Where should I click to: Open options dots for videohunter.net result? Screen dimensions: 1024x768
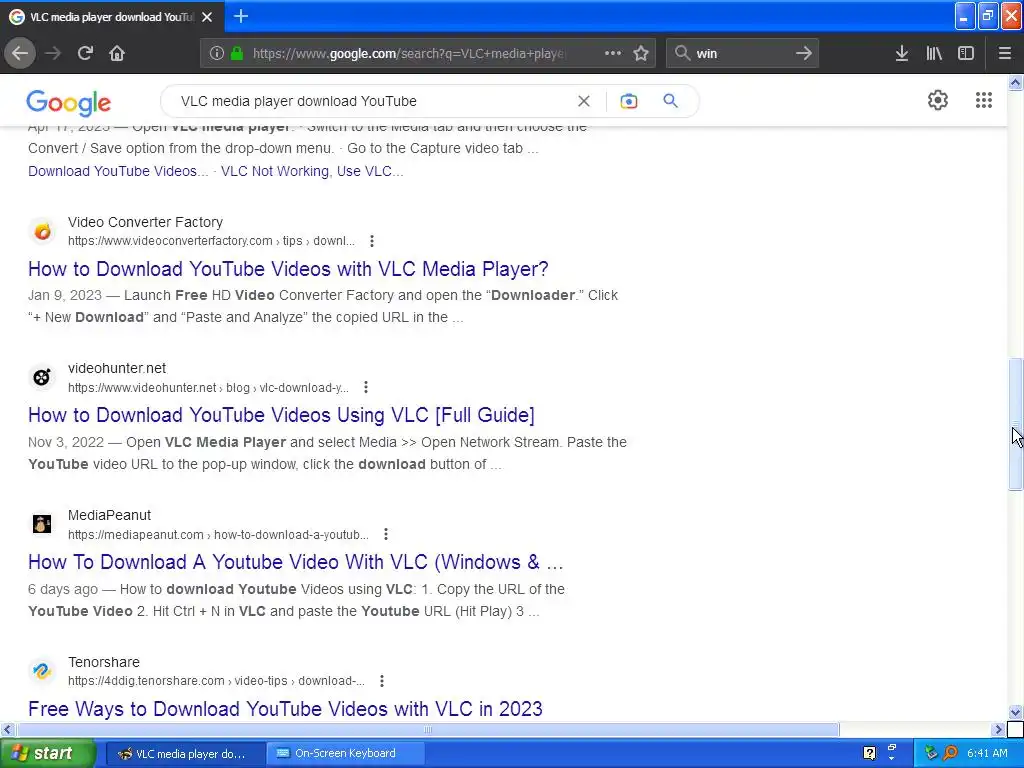tap(366, 387)
